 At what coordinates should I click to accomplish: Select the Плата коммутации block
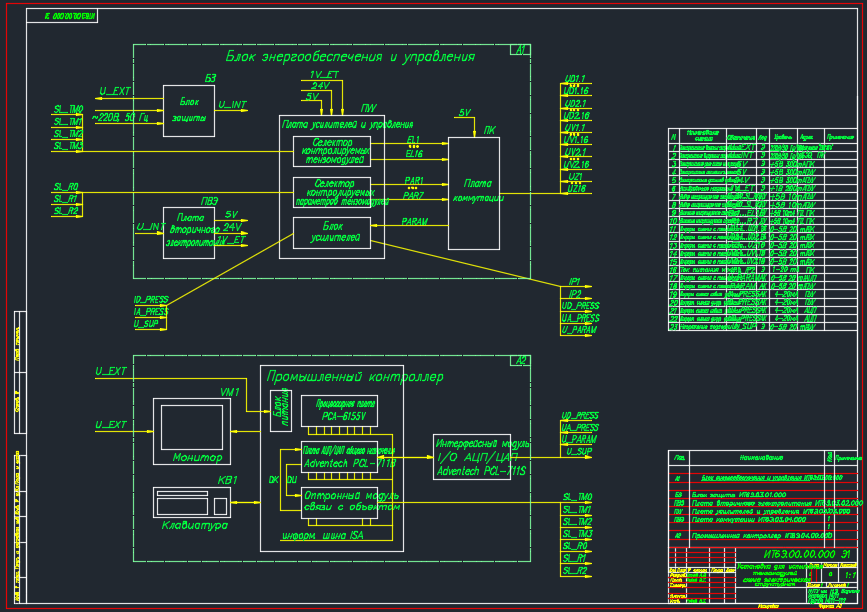click(474, 190)
